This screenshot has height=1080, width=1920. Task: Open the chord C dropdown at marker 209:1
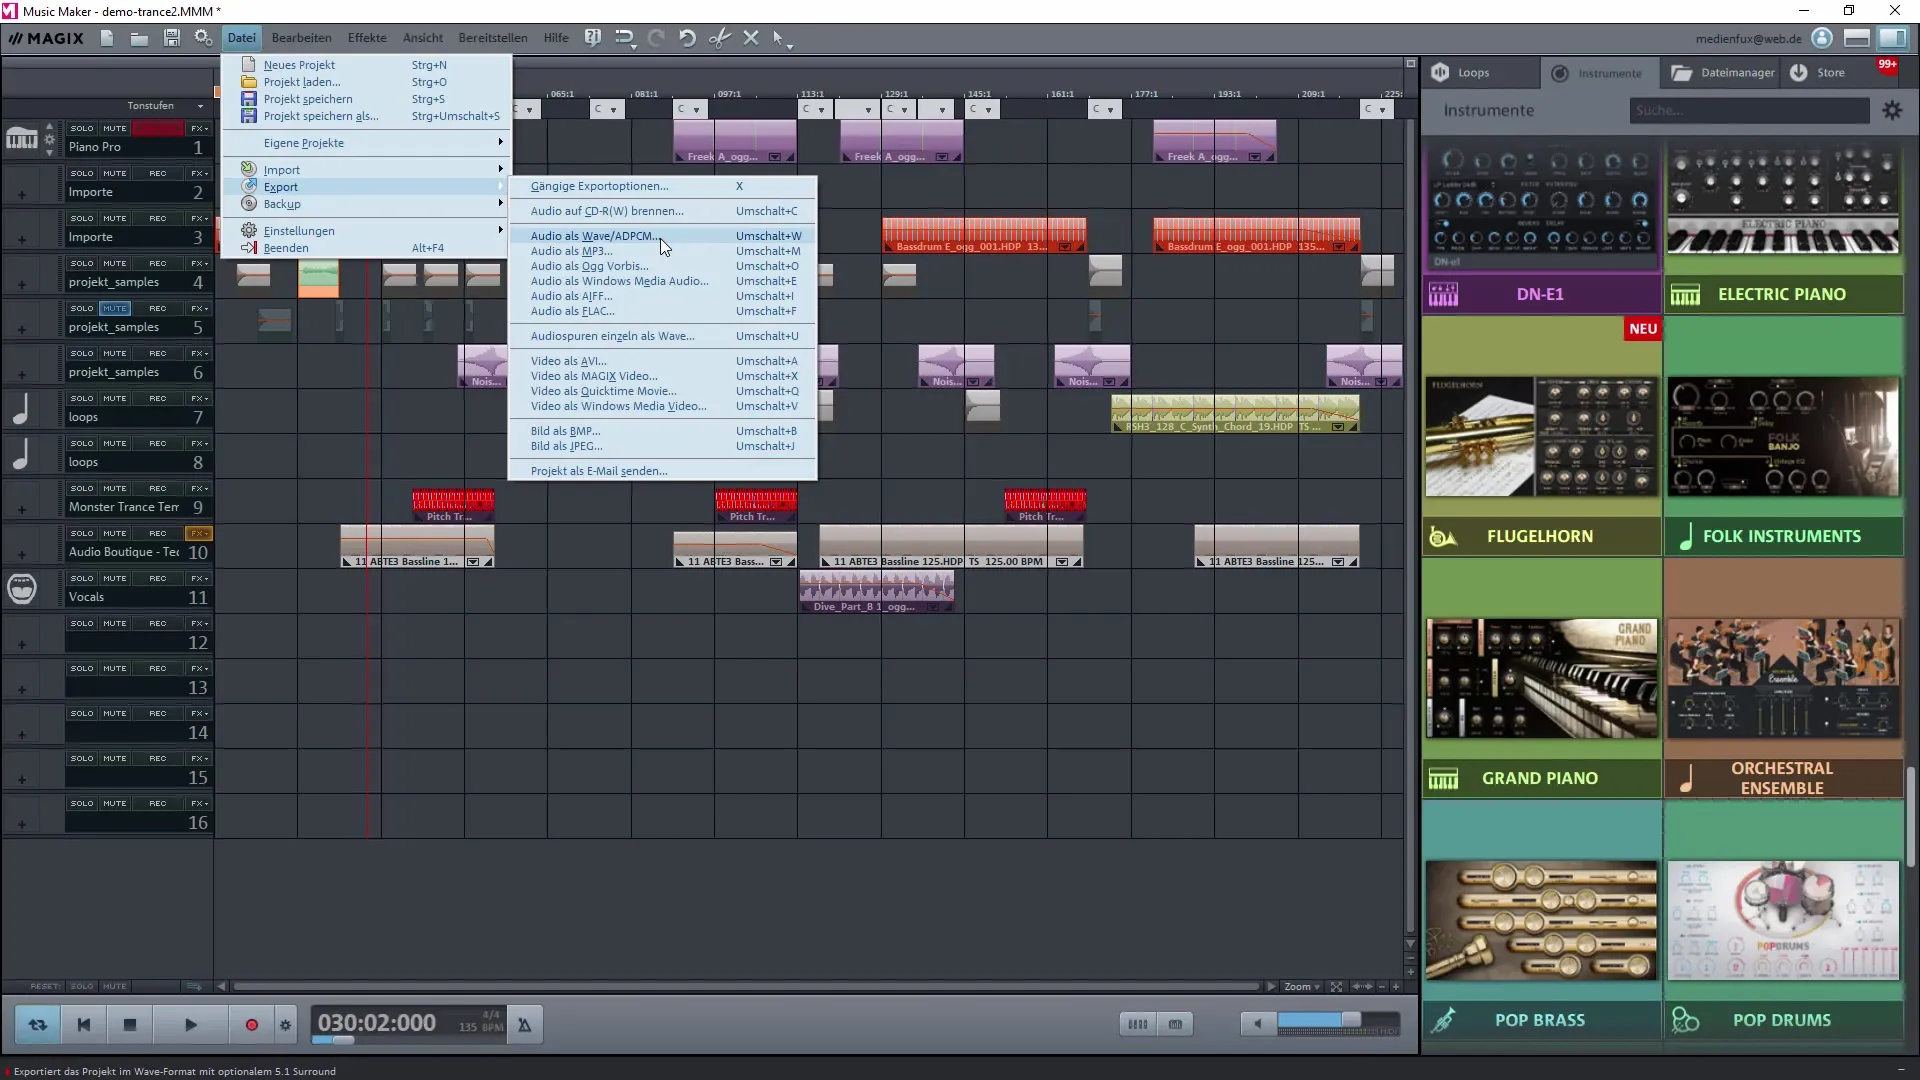click(1377, 109)
